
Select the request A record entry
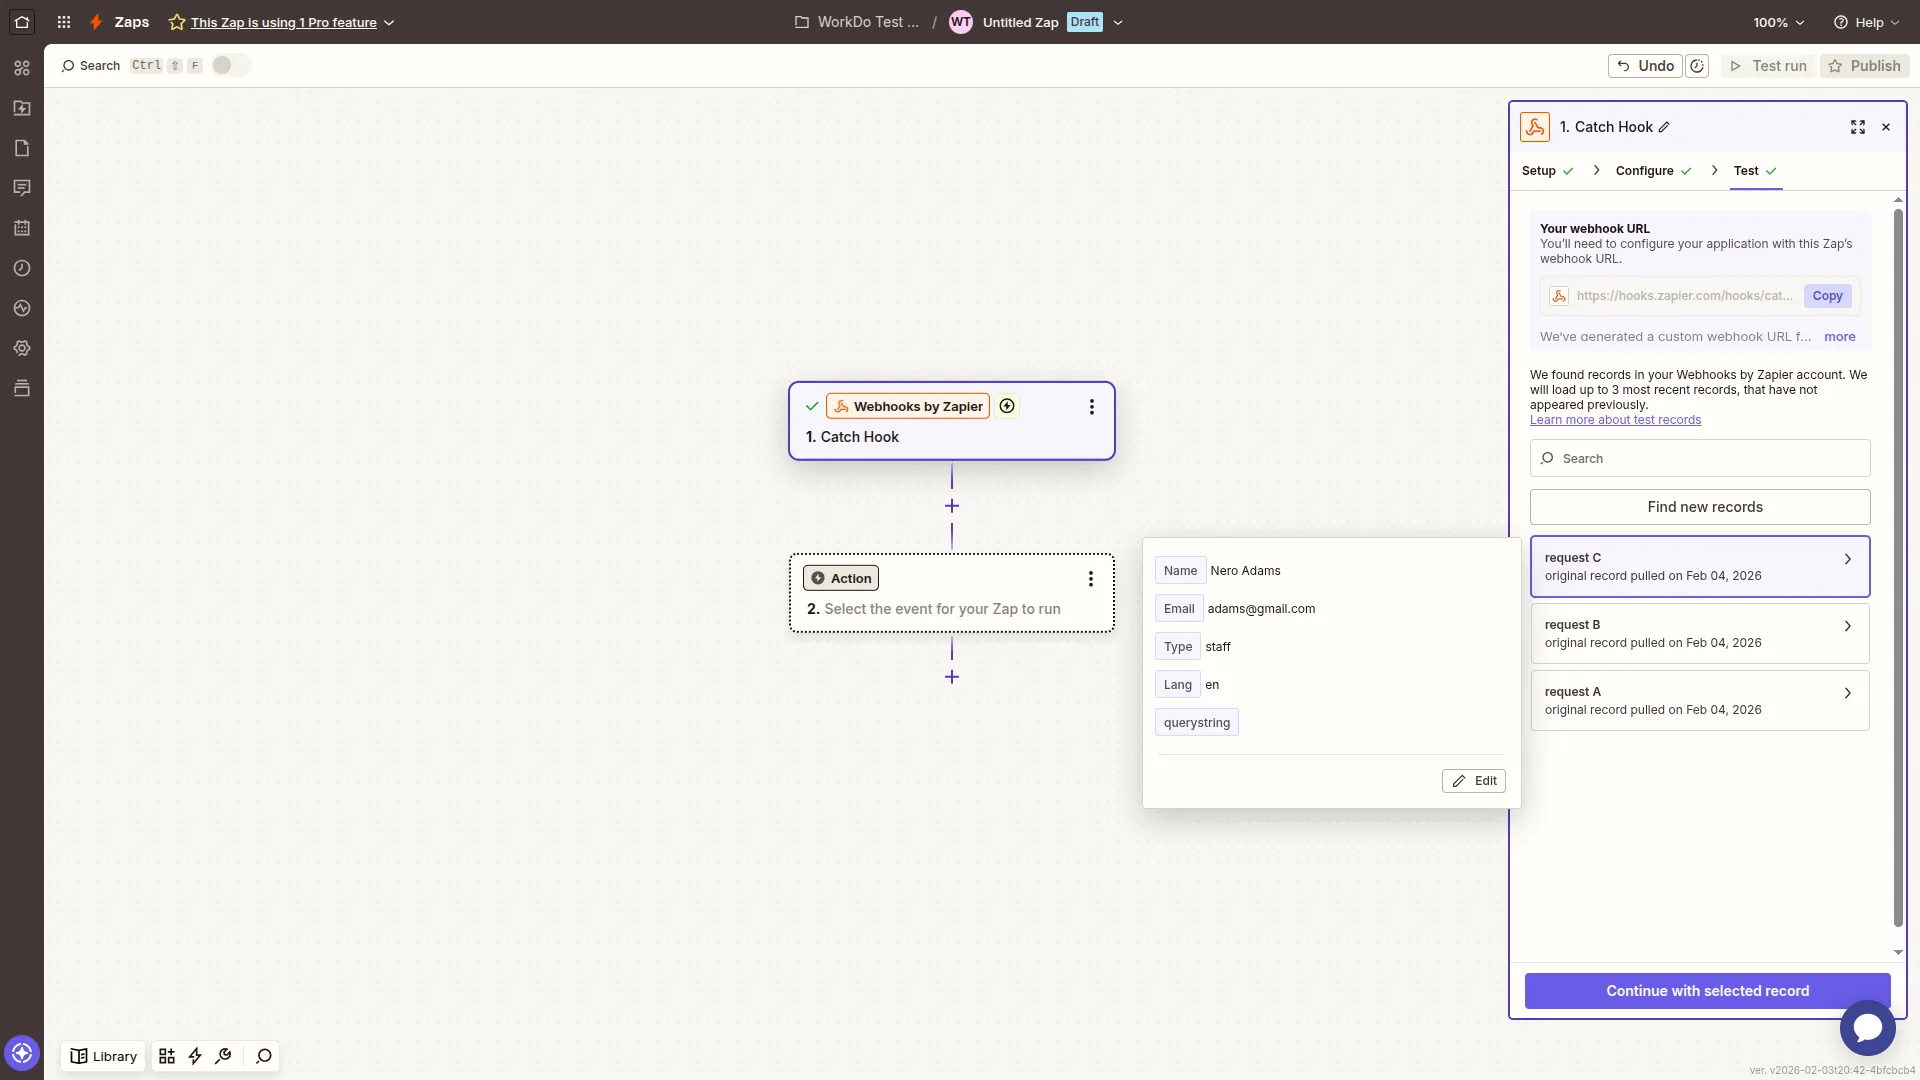point(1699,700)
